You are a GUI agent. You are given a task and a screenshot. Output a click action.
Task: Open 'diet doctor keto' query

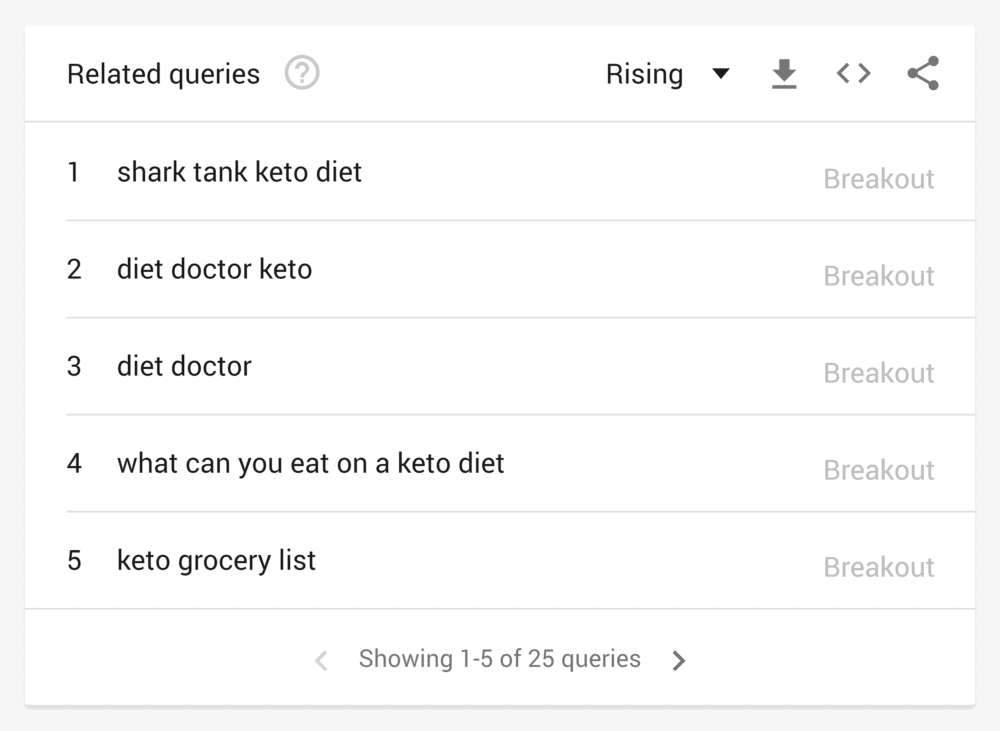pos(214,269)
